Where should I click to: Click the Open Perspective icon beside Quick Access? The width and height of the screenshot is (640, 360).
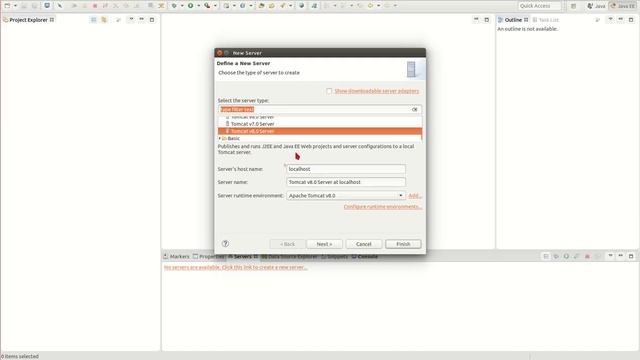573,6
